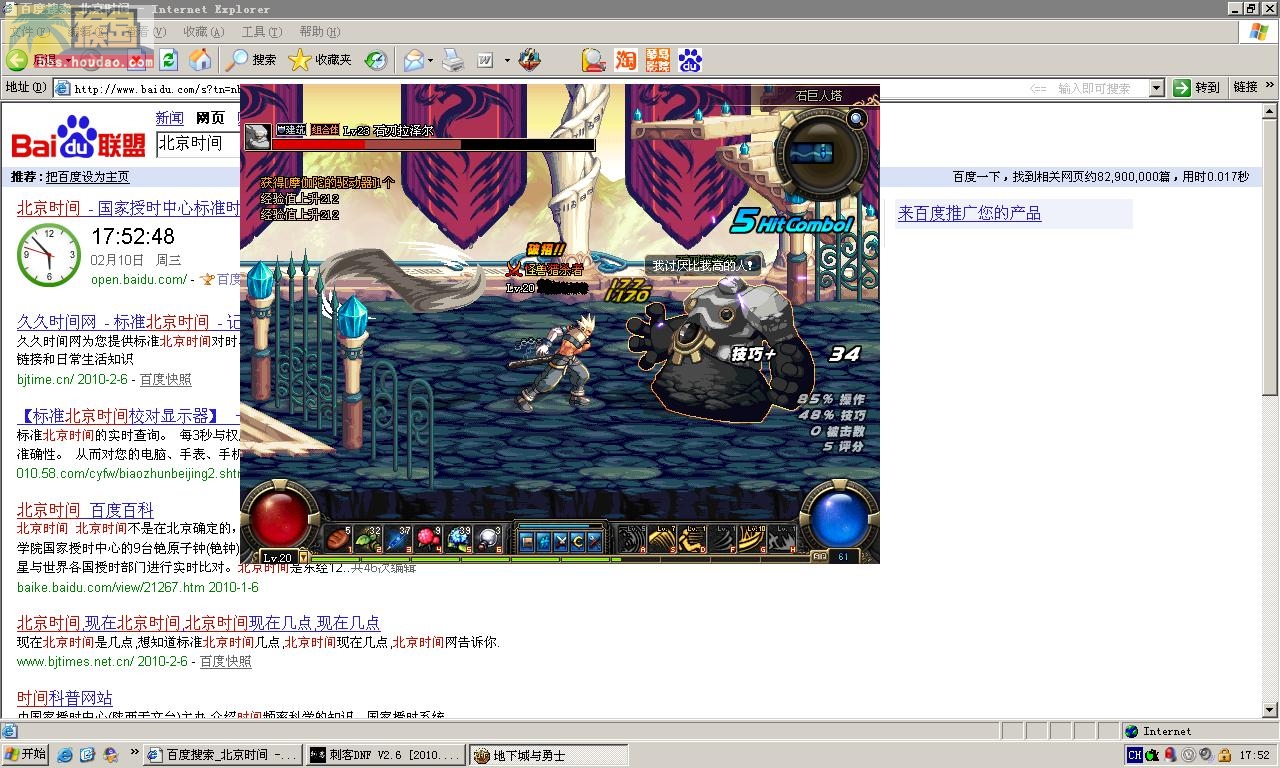
Task: Click the 开始 Start button
Action: [26, 755]
